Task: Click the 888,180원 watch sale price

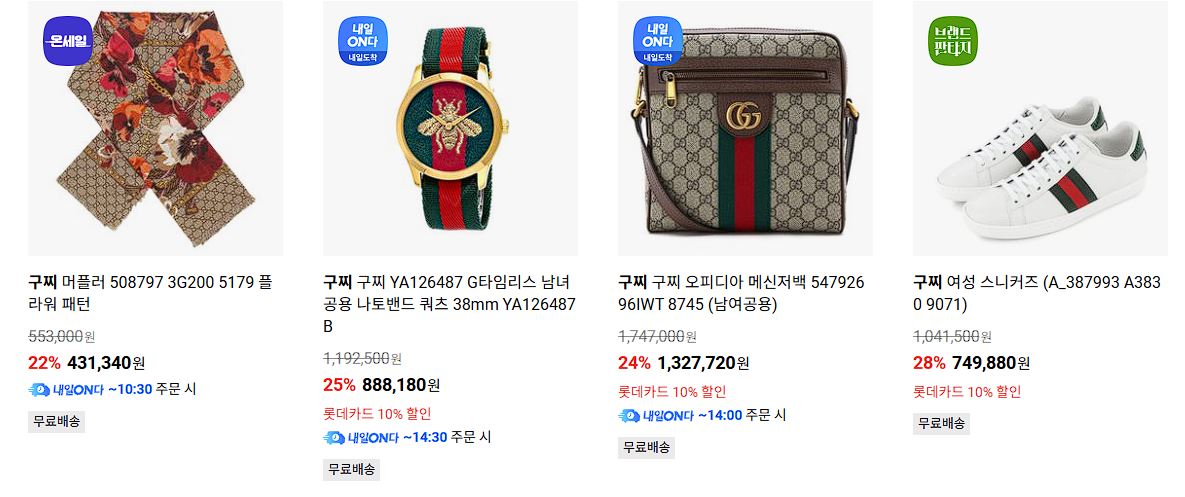Action: (x=401, y=385)
